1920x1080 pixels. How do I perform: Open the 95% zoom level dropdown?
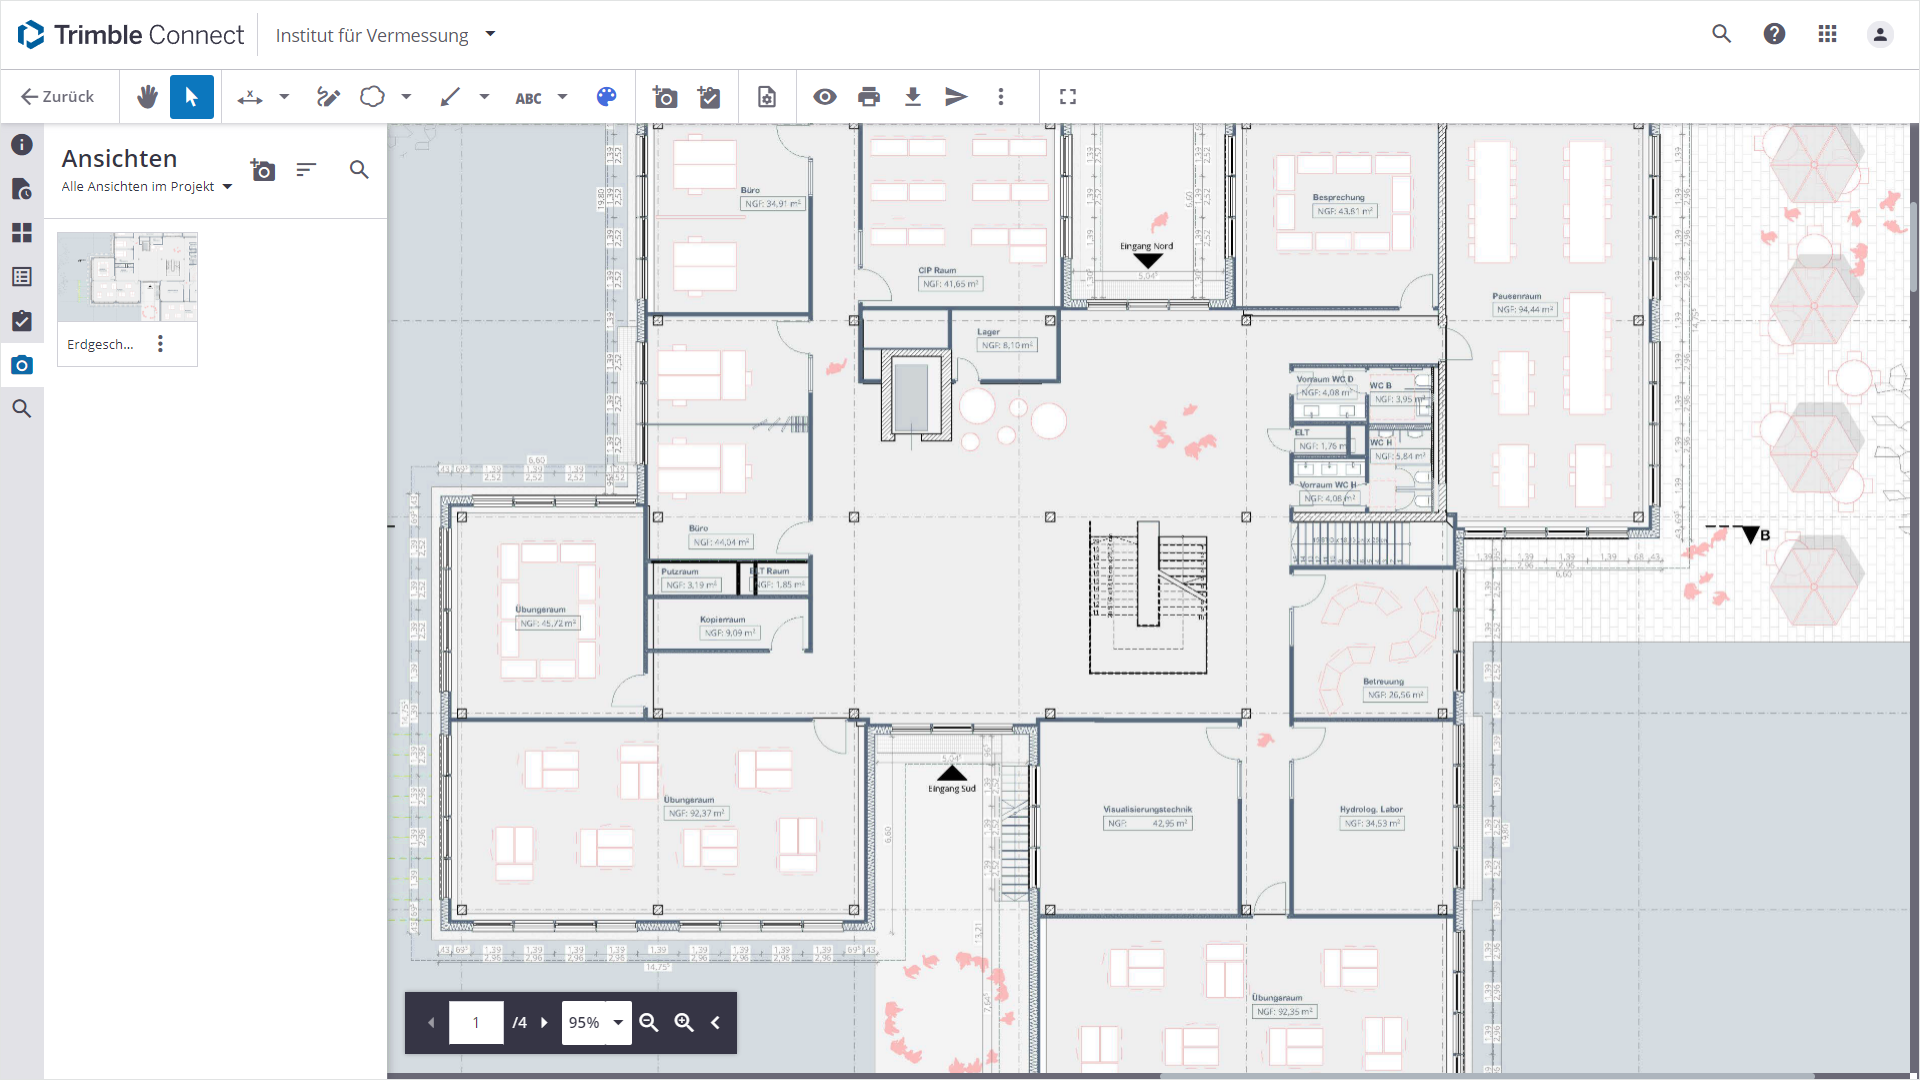click(x=618, y=1022)
